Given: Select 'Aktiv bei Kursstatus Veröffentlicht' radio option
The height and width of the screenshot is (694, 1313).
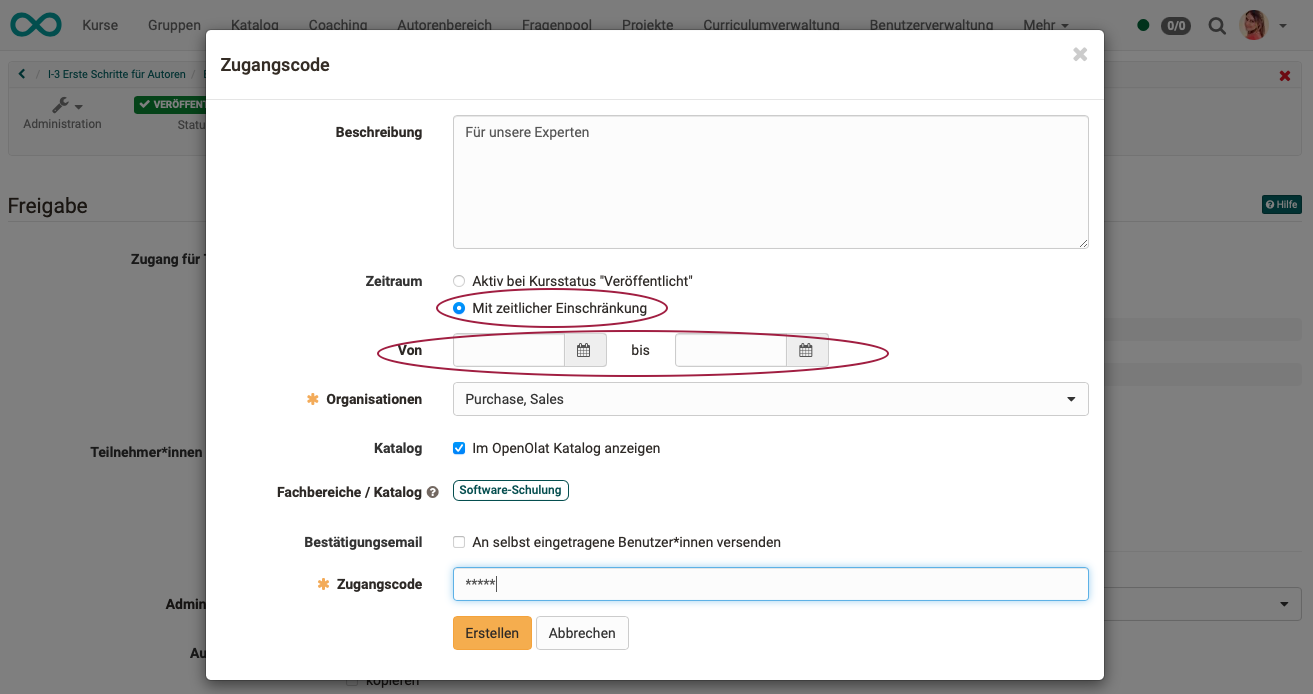Looking at the screenshot, I should pos(459,282).
